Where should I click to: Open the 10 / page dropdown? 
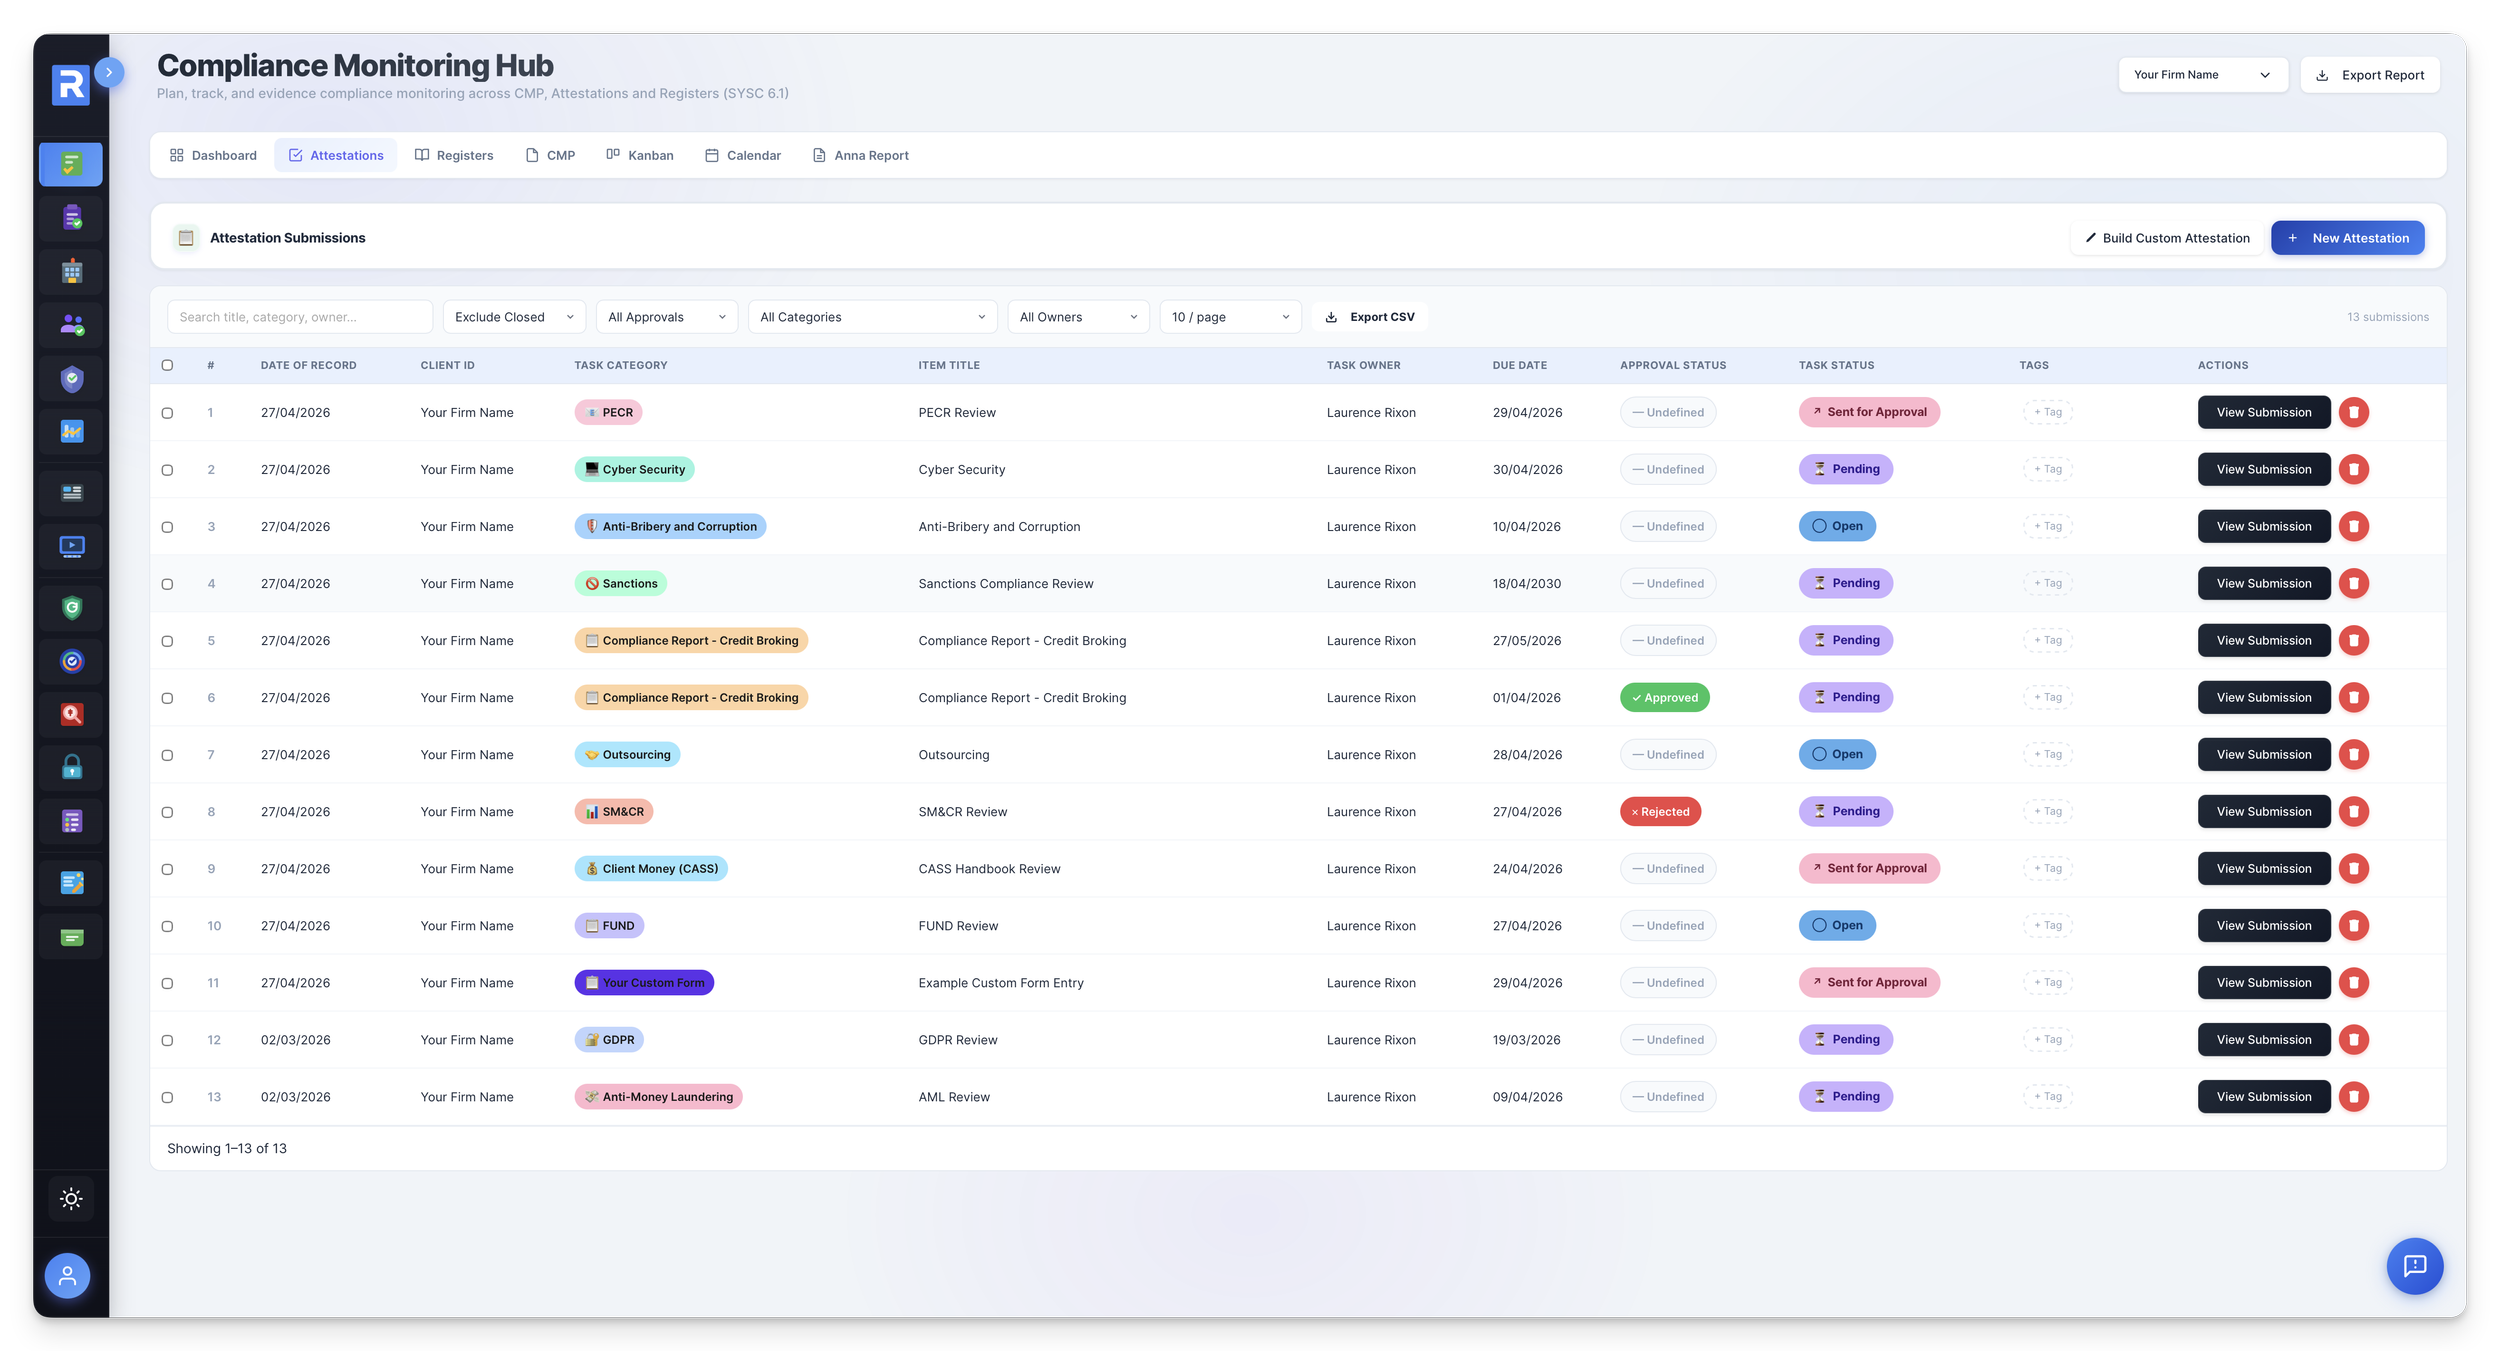click(1229, 316)
